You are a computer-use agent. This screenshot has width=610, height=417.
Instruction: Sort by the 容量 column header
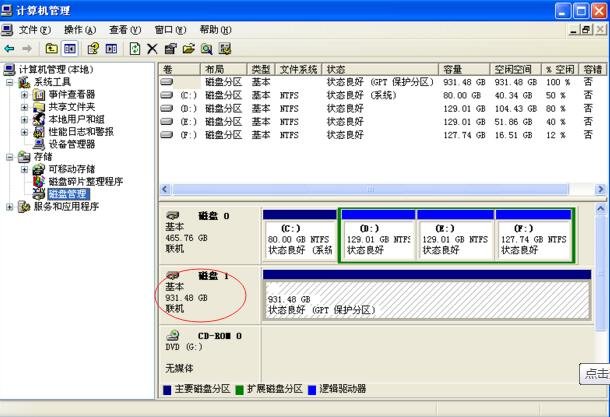click(x=465, y=70)
